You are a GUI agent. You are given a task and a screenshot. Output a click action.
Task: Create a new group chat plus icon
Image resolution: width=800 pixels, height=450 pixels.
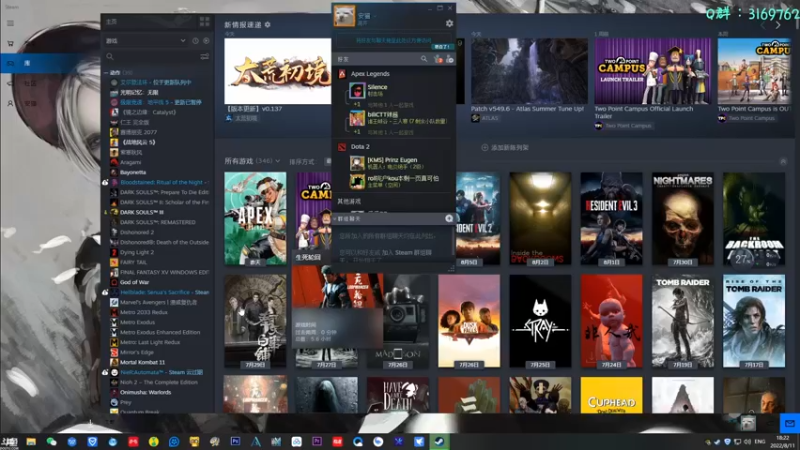(449, 218)
